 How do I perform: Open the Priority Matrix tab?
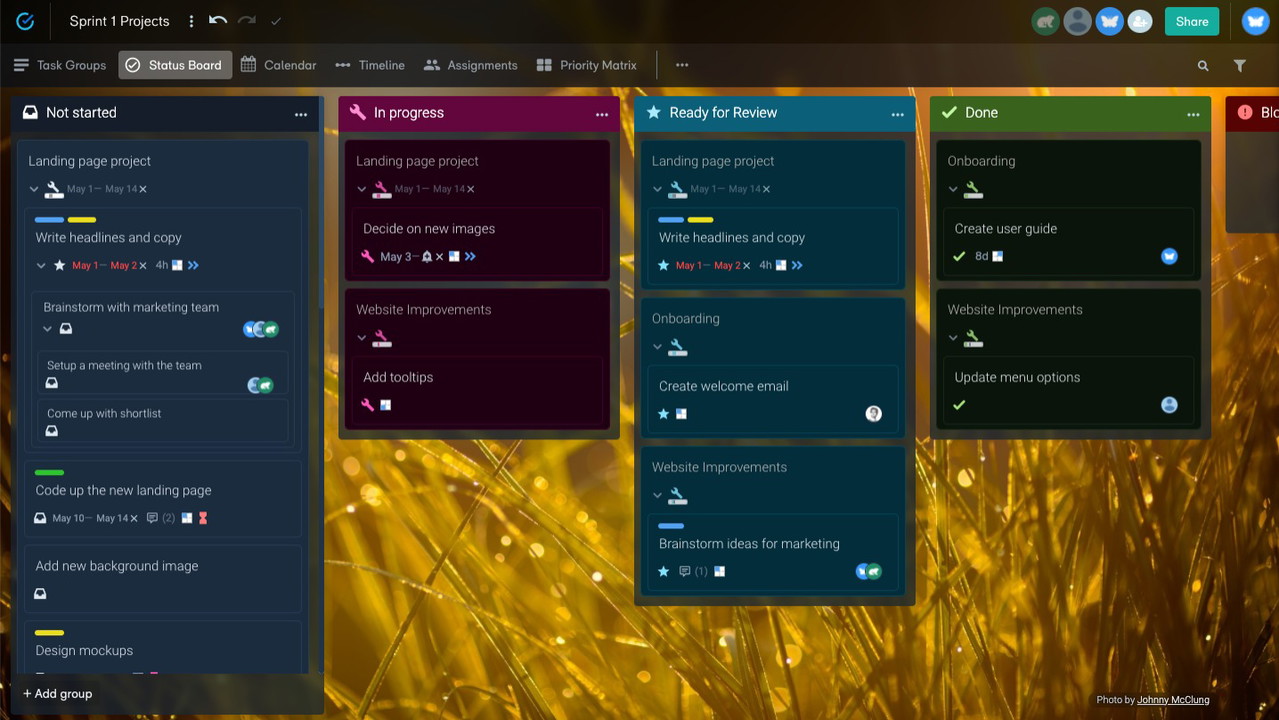[586, 65]
